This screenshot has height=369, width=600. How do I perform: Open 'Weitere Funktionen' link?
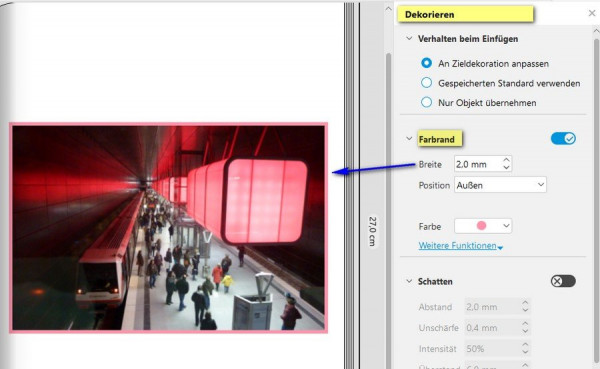(x=460, y=246)
